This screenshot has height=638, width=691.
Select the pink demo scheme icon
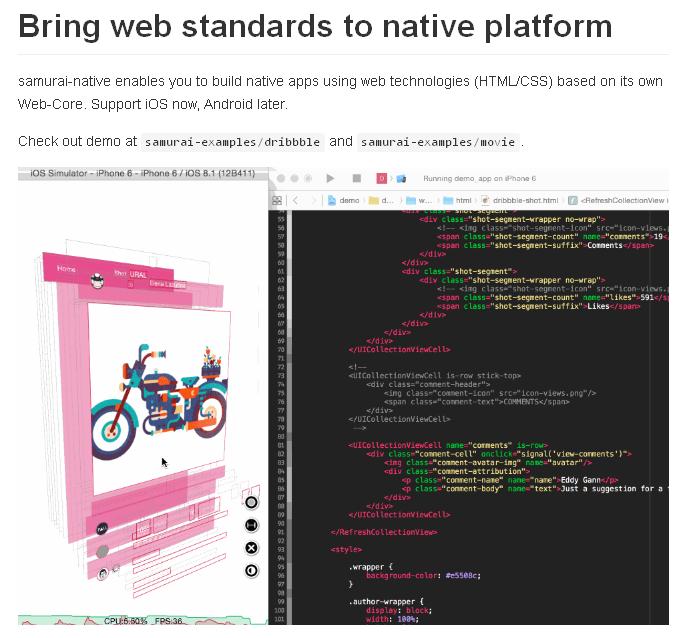tap(382, 178)
